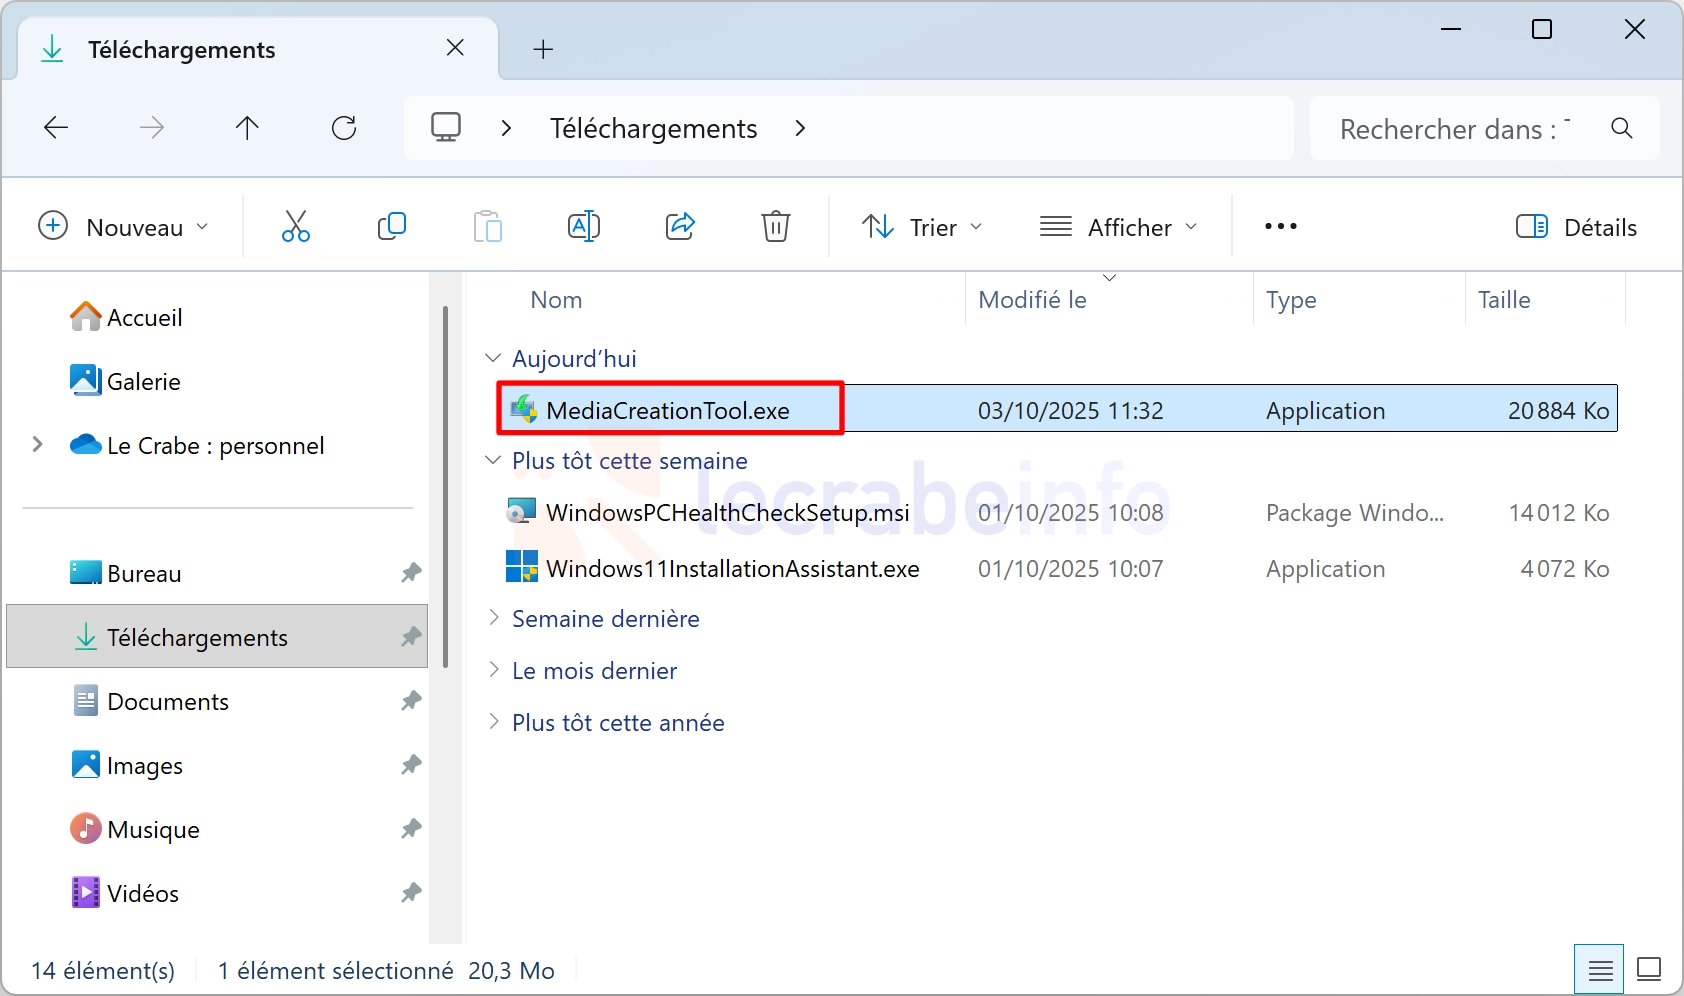Refresh the folder view
Screen dimensions: 1684x996
tap(344, 128)
